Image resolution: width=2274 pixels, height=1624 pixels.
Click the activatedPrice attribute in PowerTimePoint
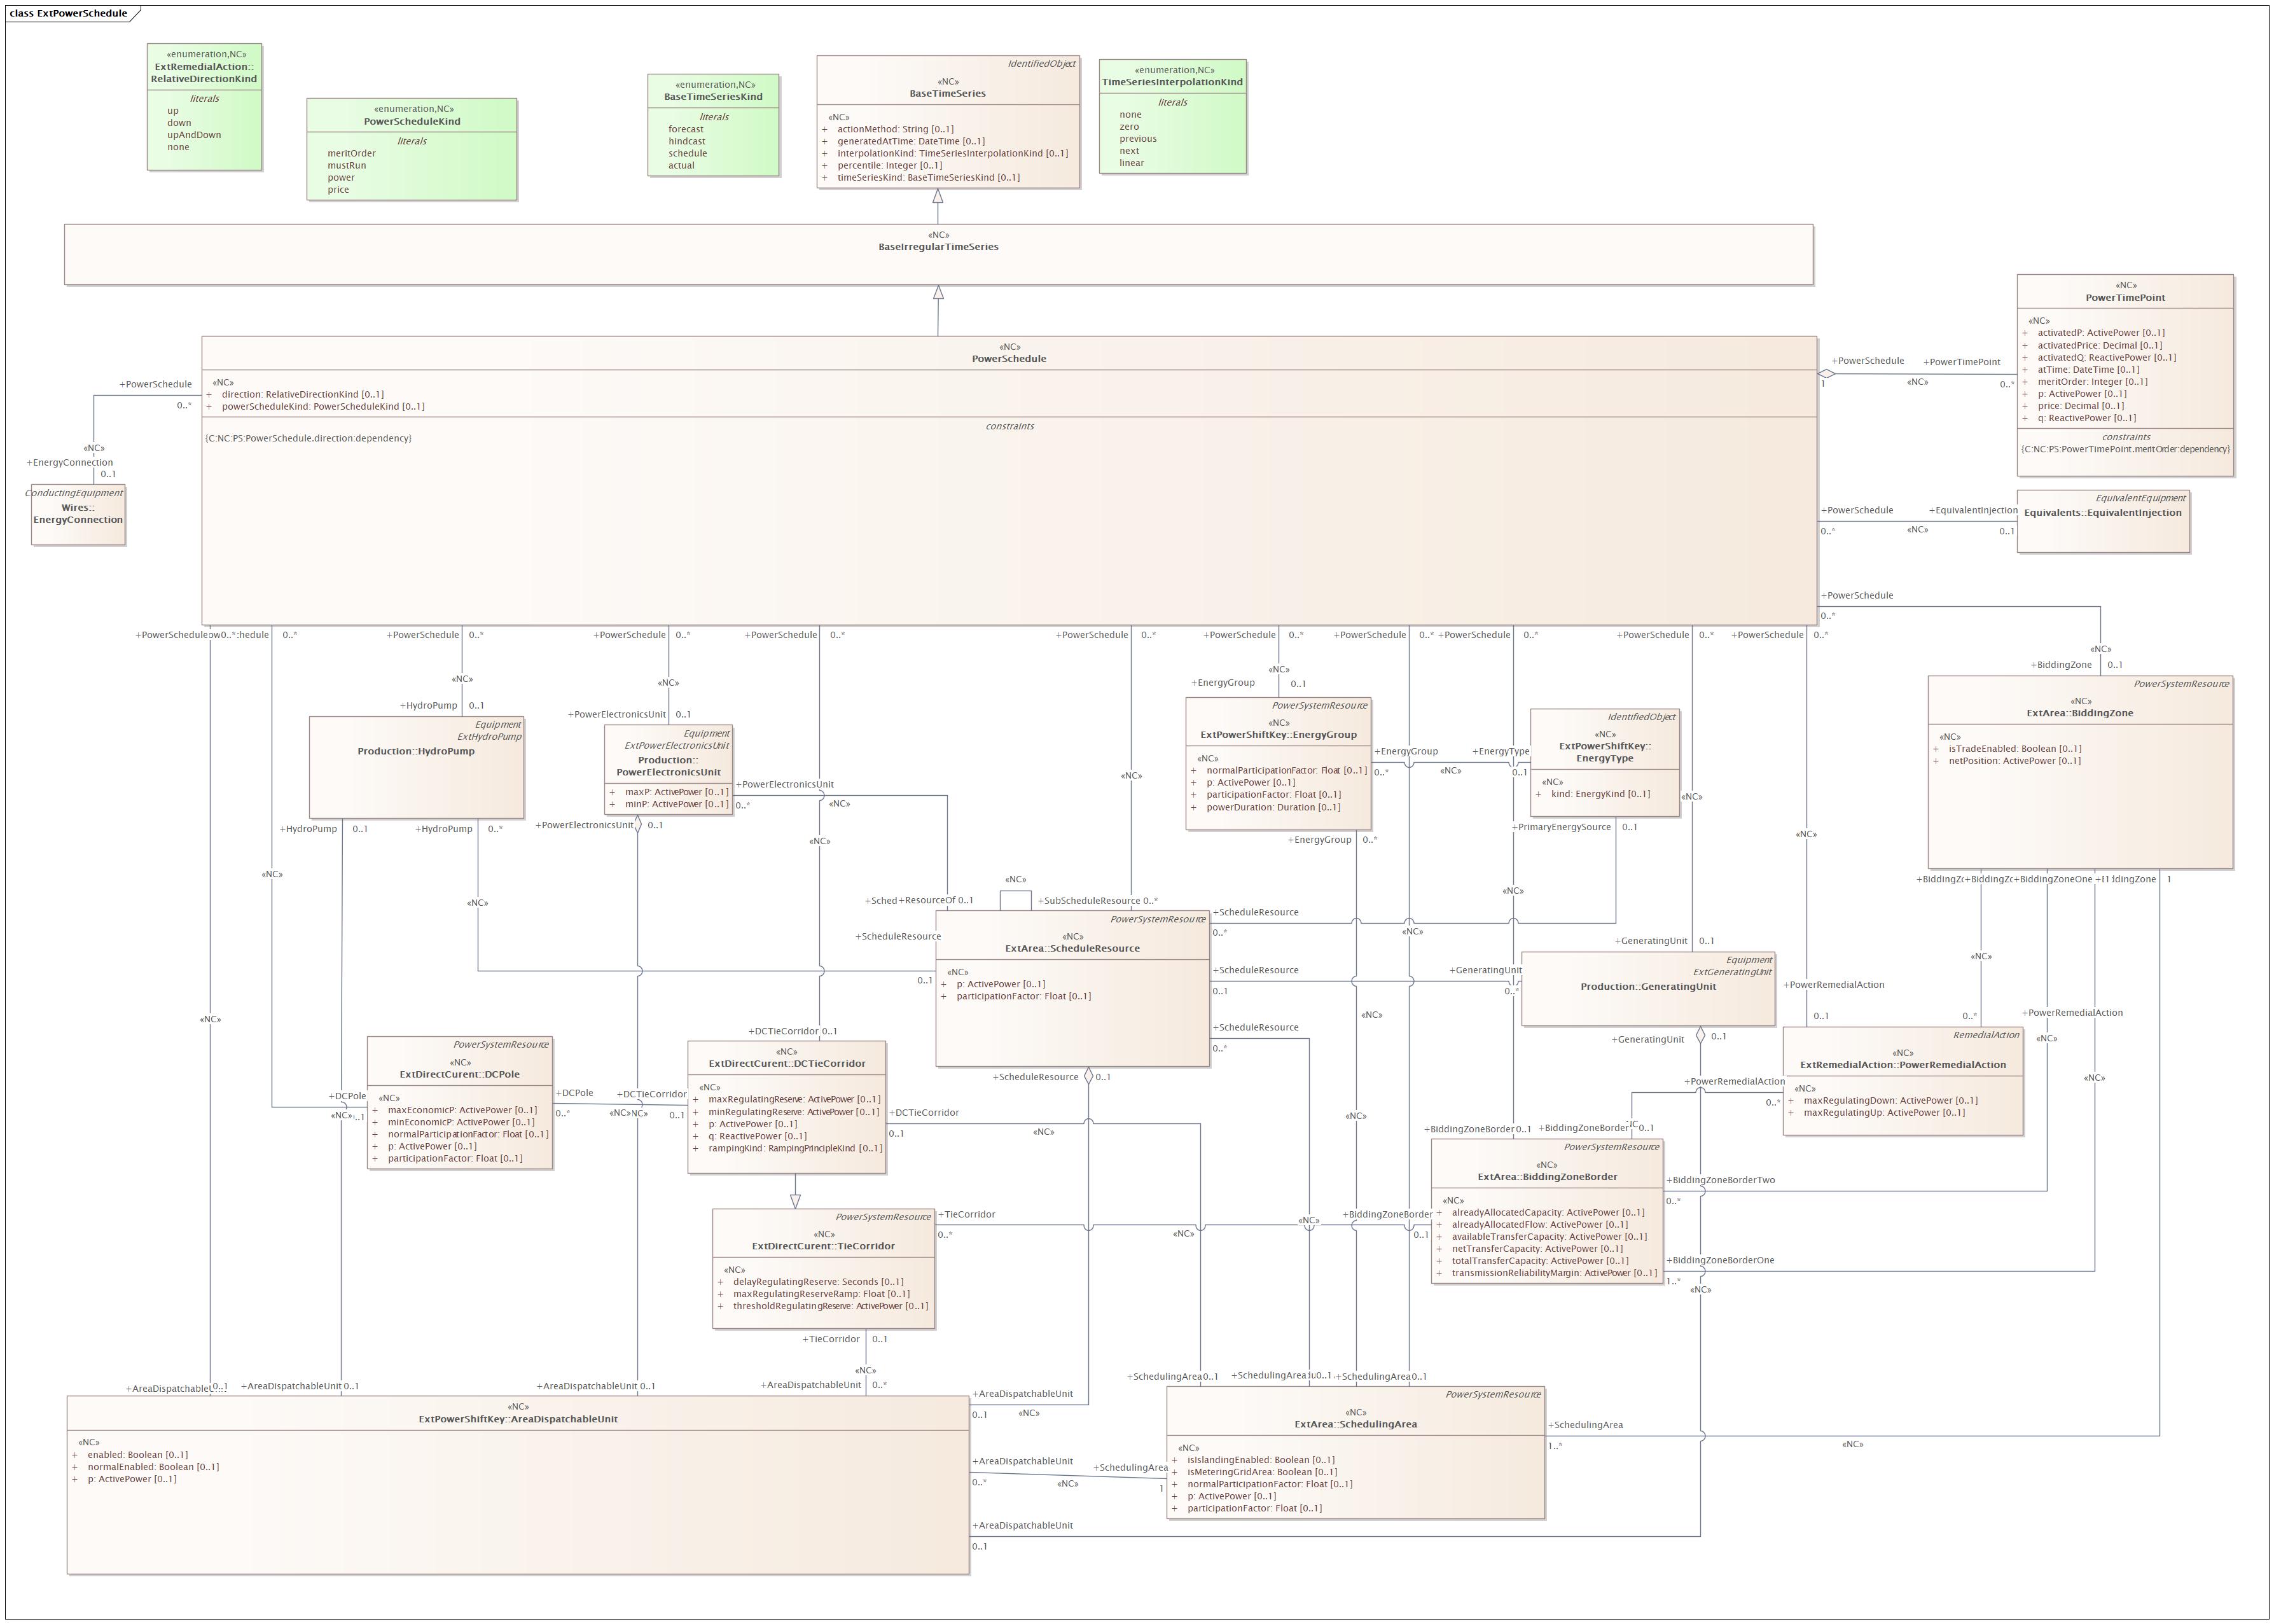[x=2100, y=346]
